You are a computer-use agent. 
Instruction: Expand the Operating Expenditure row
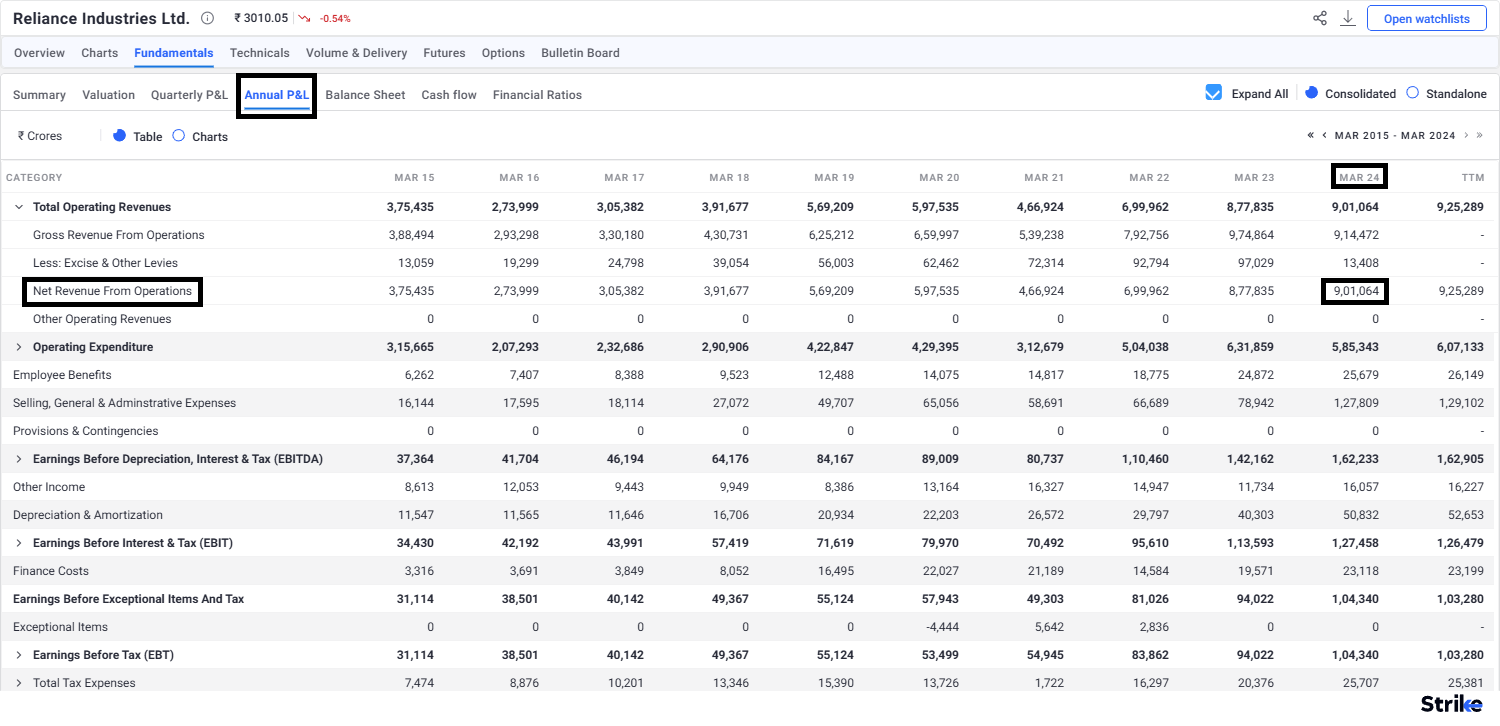click(18, 347)
